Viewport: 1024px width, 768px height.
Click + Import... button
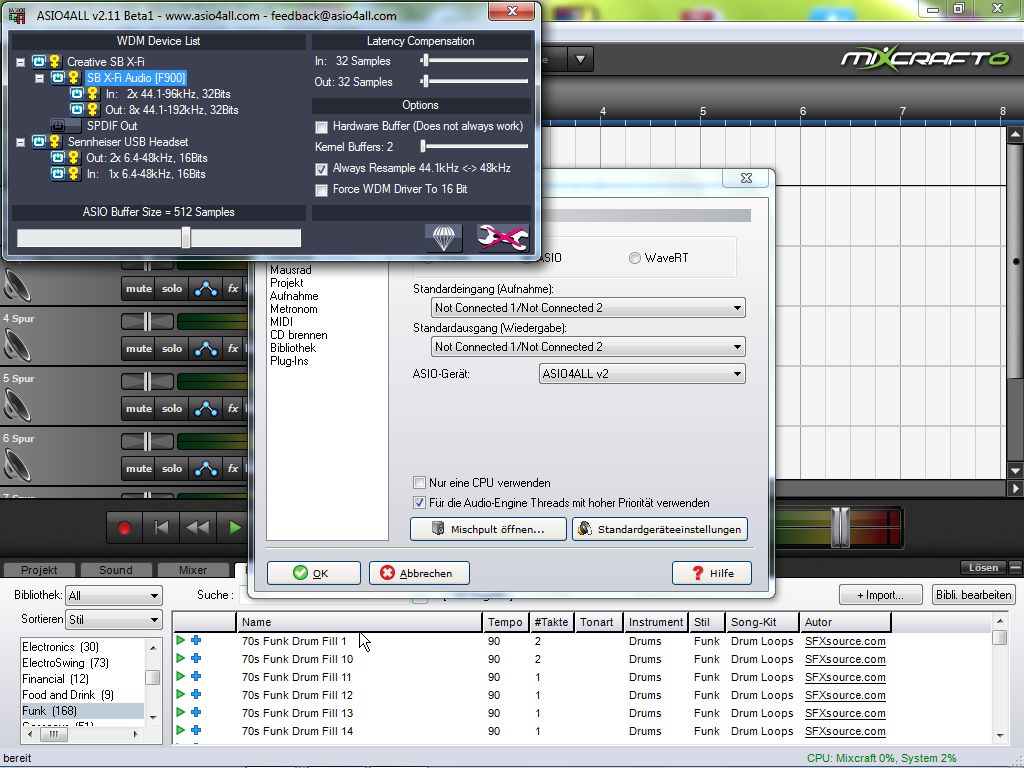pyautogui.click(x=880, y=595)
